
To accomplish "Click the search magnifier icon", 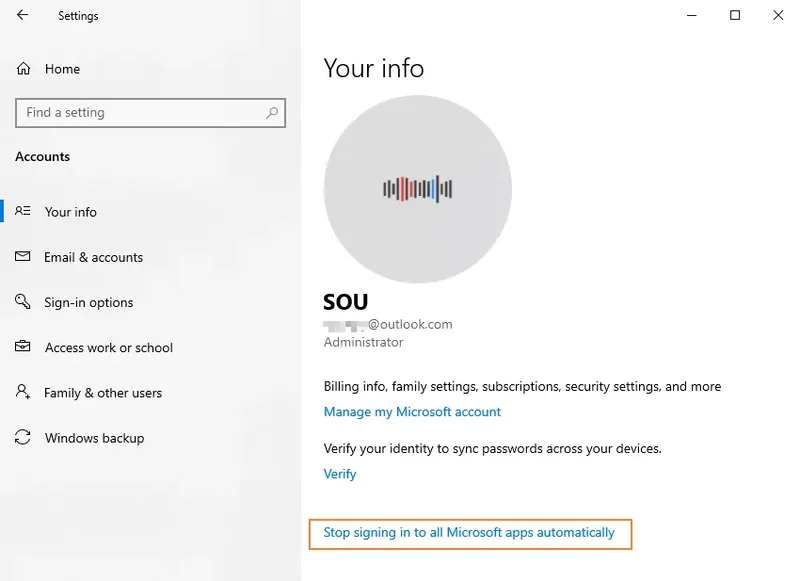I will pyautogui.click(x=272, y=113).
